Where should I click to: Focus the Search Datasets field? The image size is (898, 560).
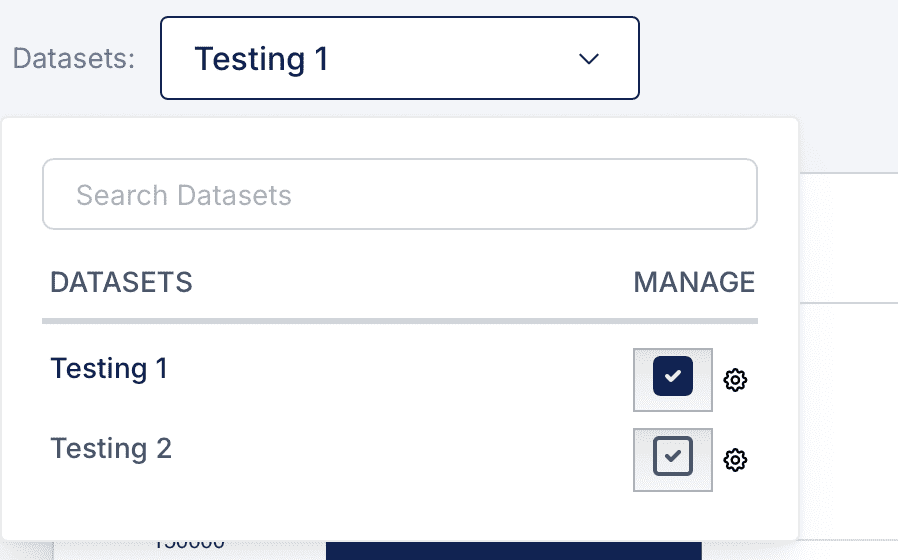pyautogui.click(x=400, y=194)
